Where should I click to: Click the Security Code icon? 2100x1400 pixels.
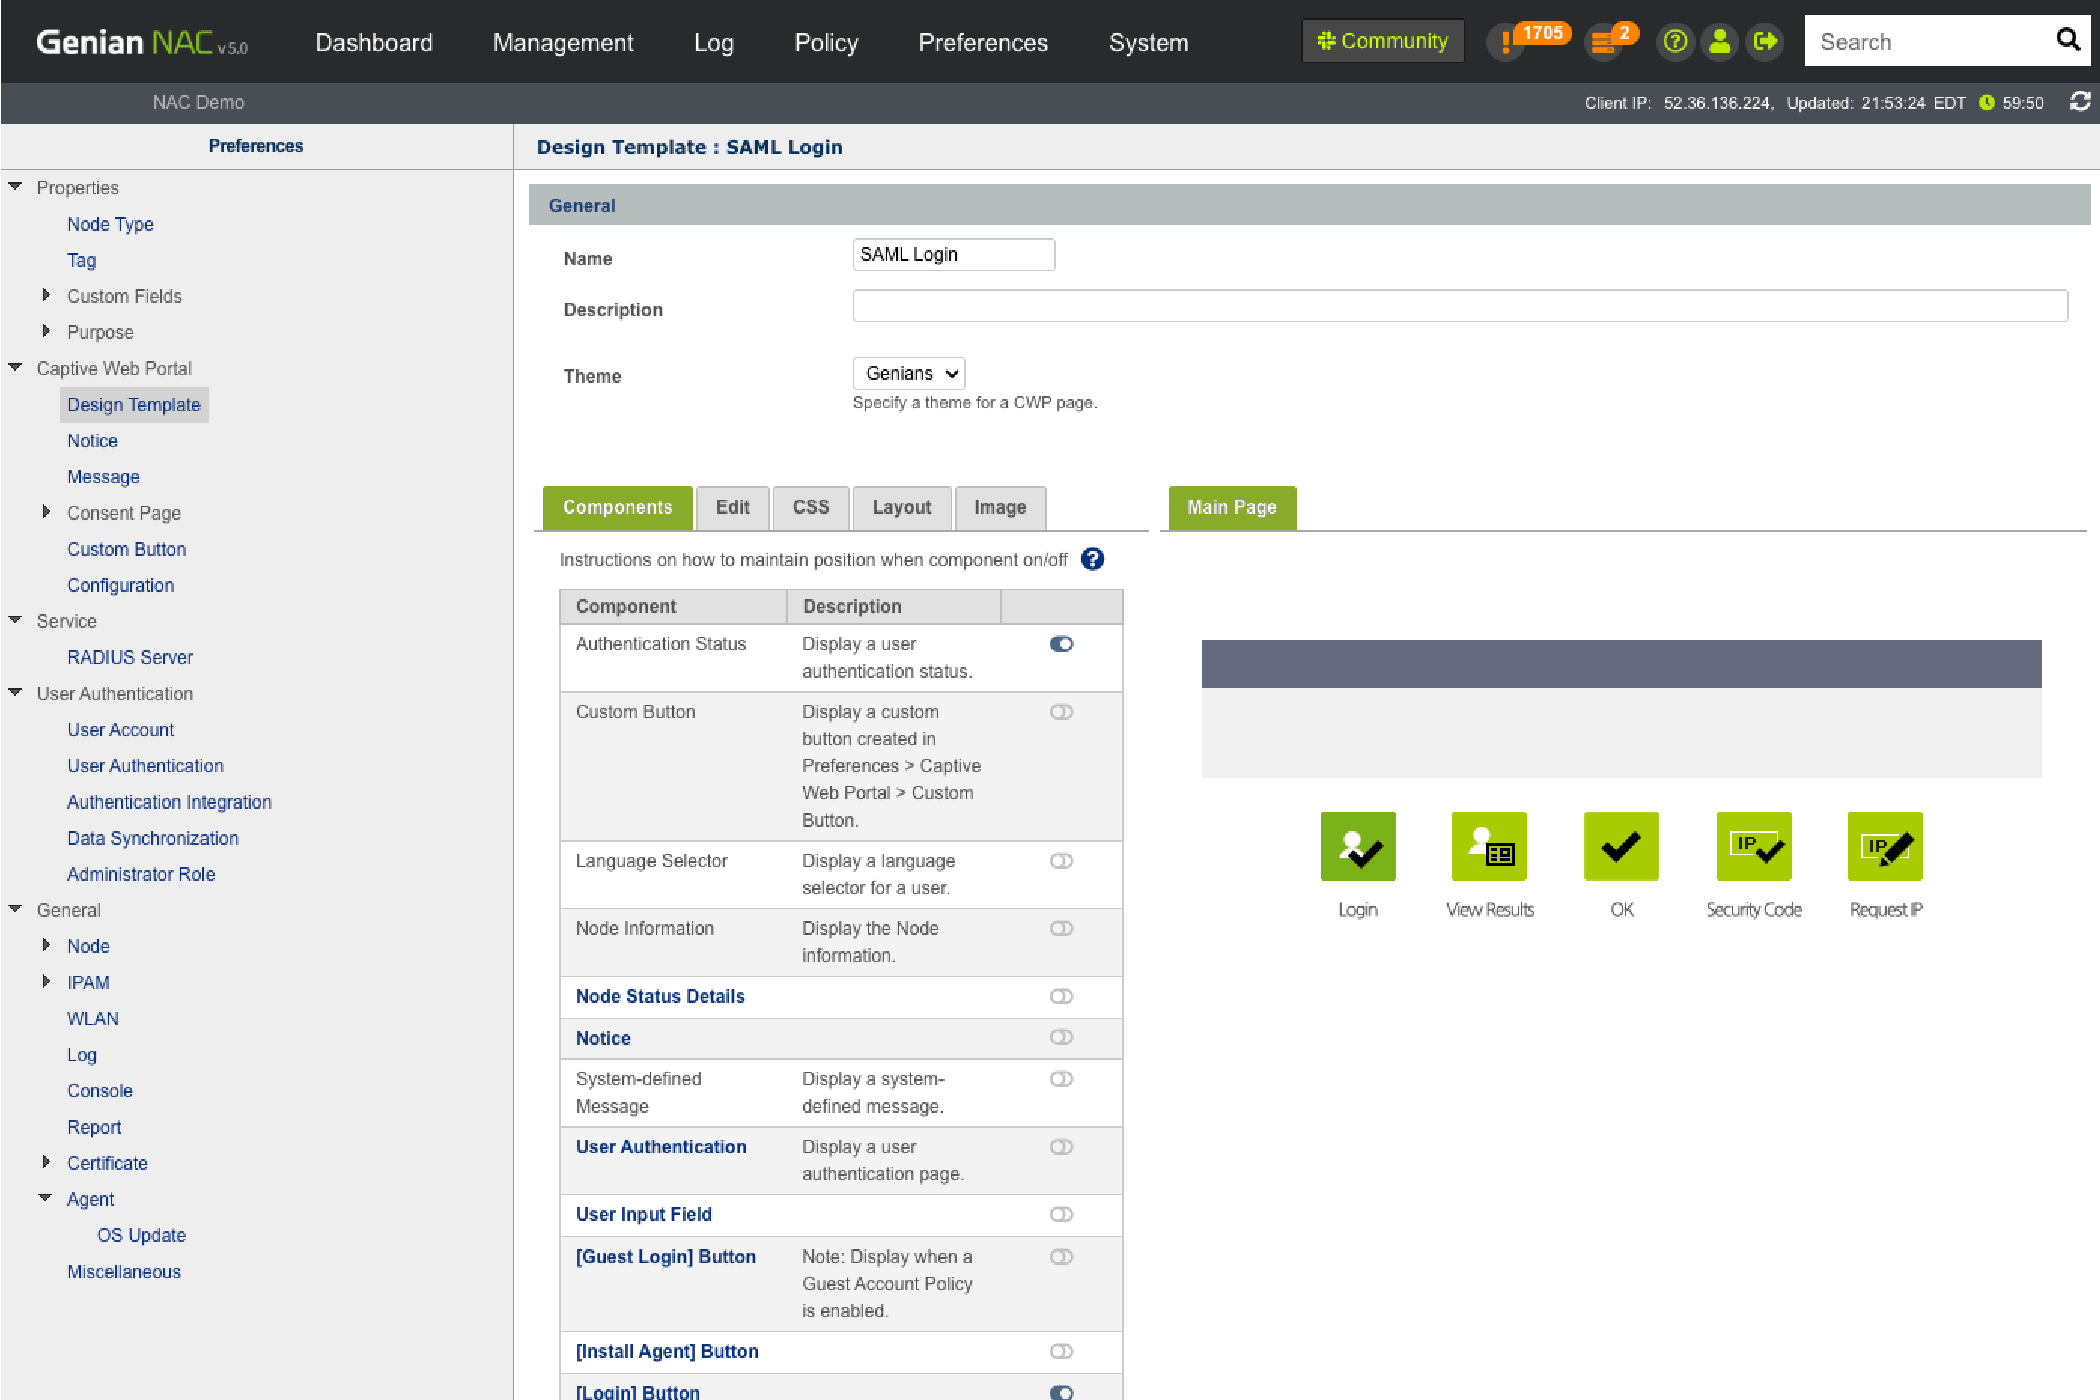(1753, 847)
